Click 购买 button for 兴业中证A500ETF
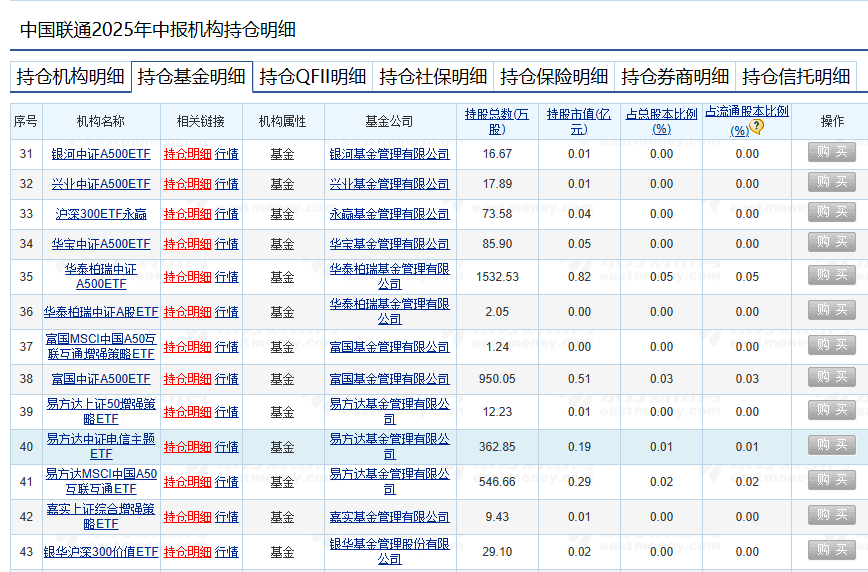 point(832,182)
